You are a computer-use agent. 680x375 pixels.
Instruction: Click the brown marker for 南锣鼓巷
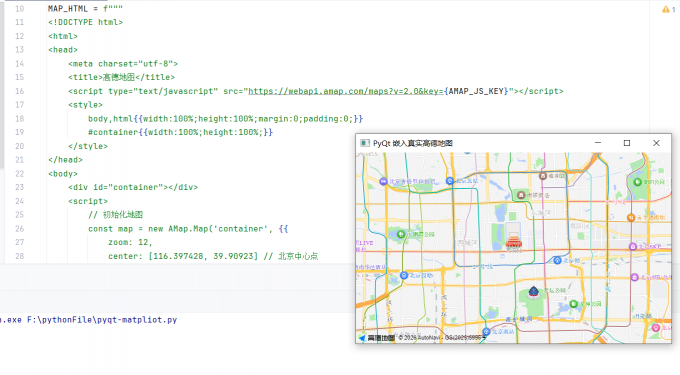click(521, 195)
